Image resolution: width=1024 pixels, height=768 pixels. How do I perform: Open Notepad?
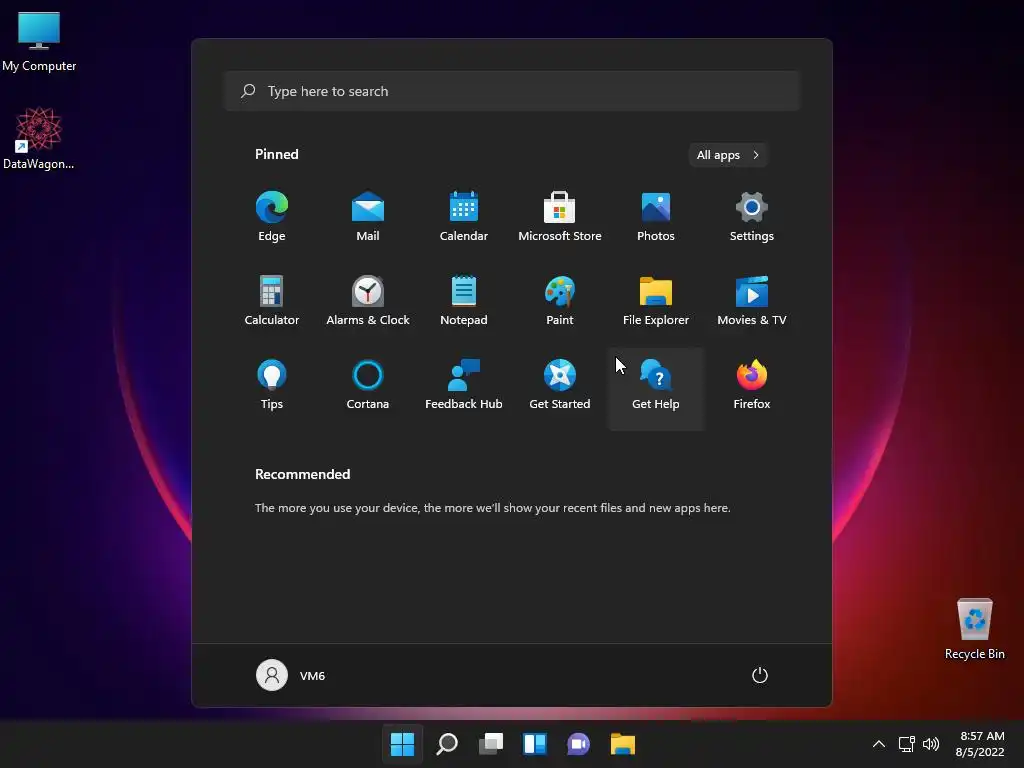coord(464,300)
